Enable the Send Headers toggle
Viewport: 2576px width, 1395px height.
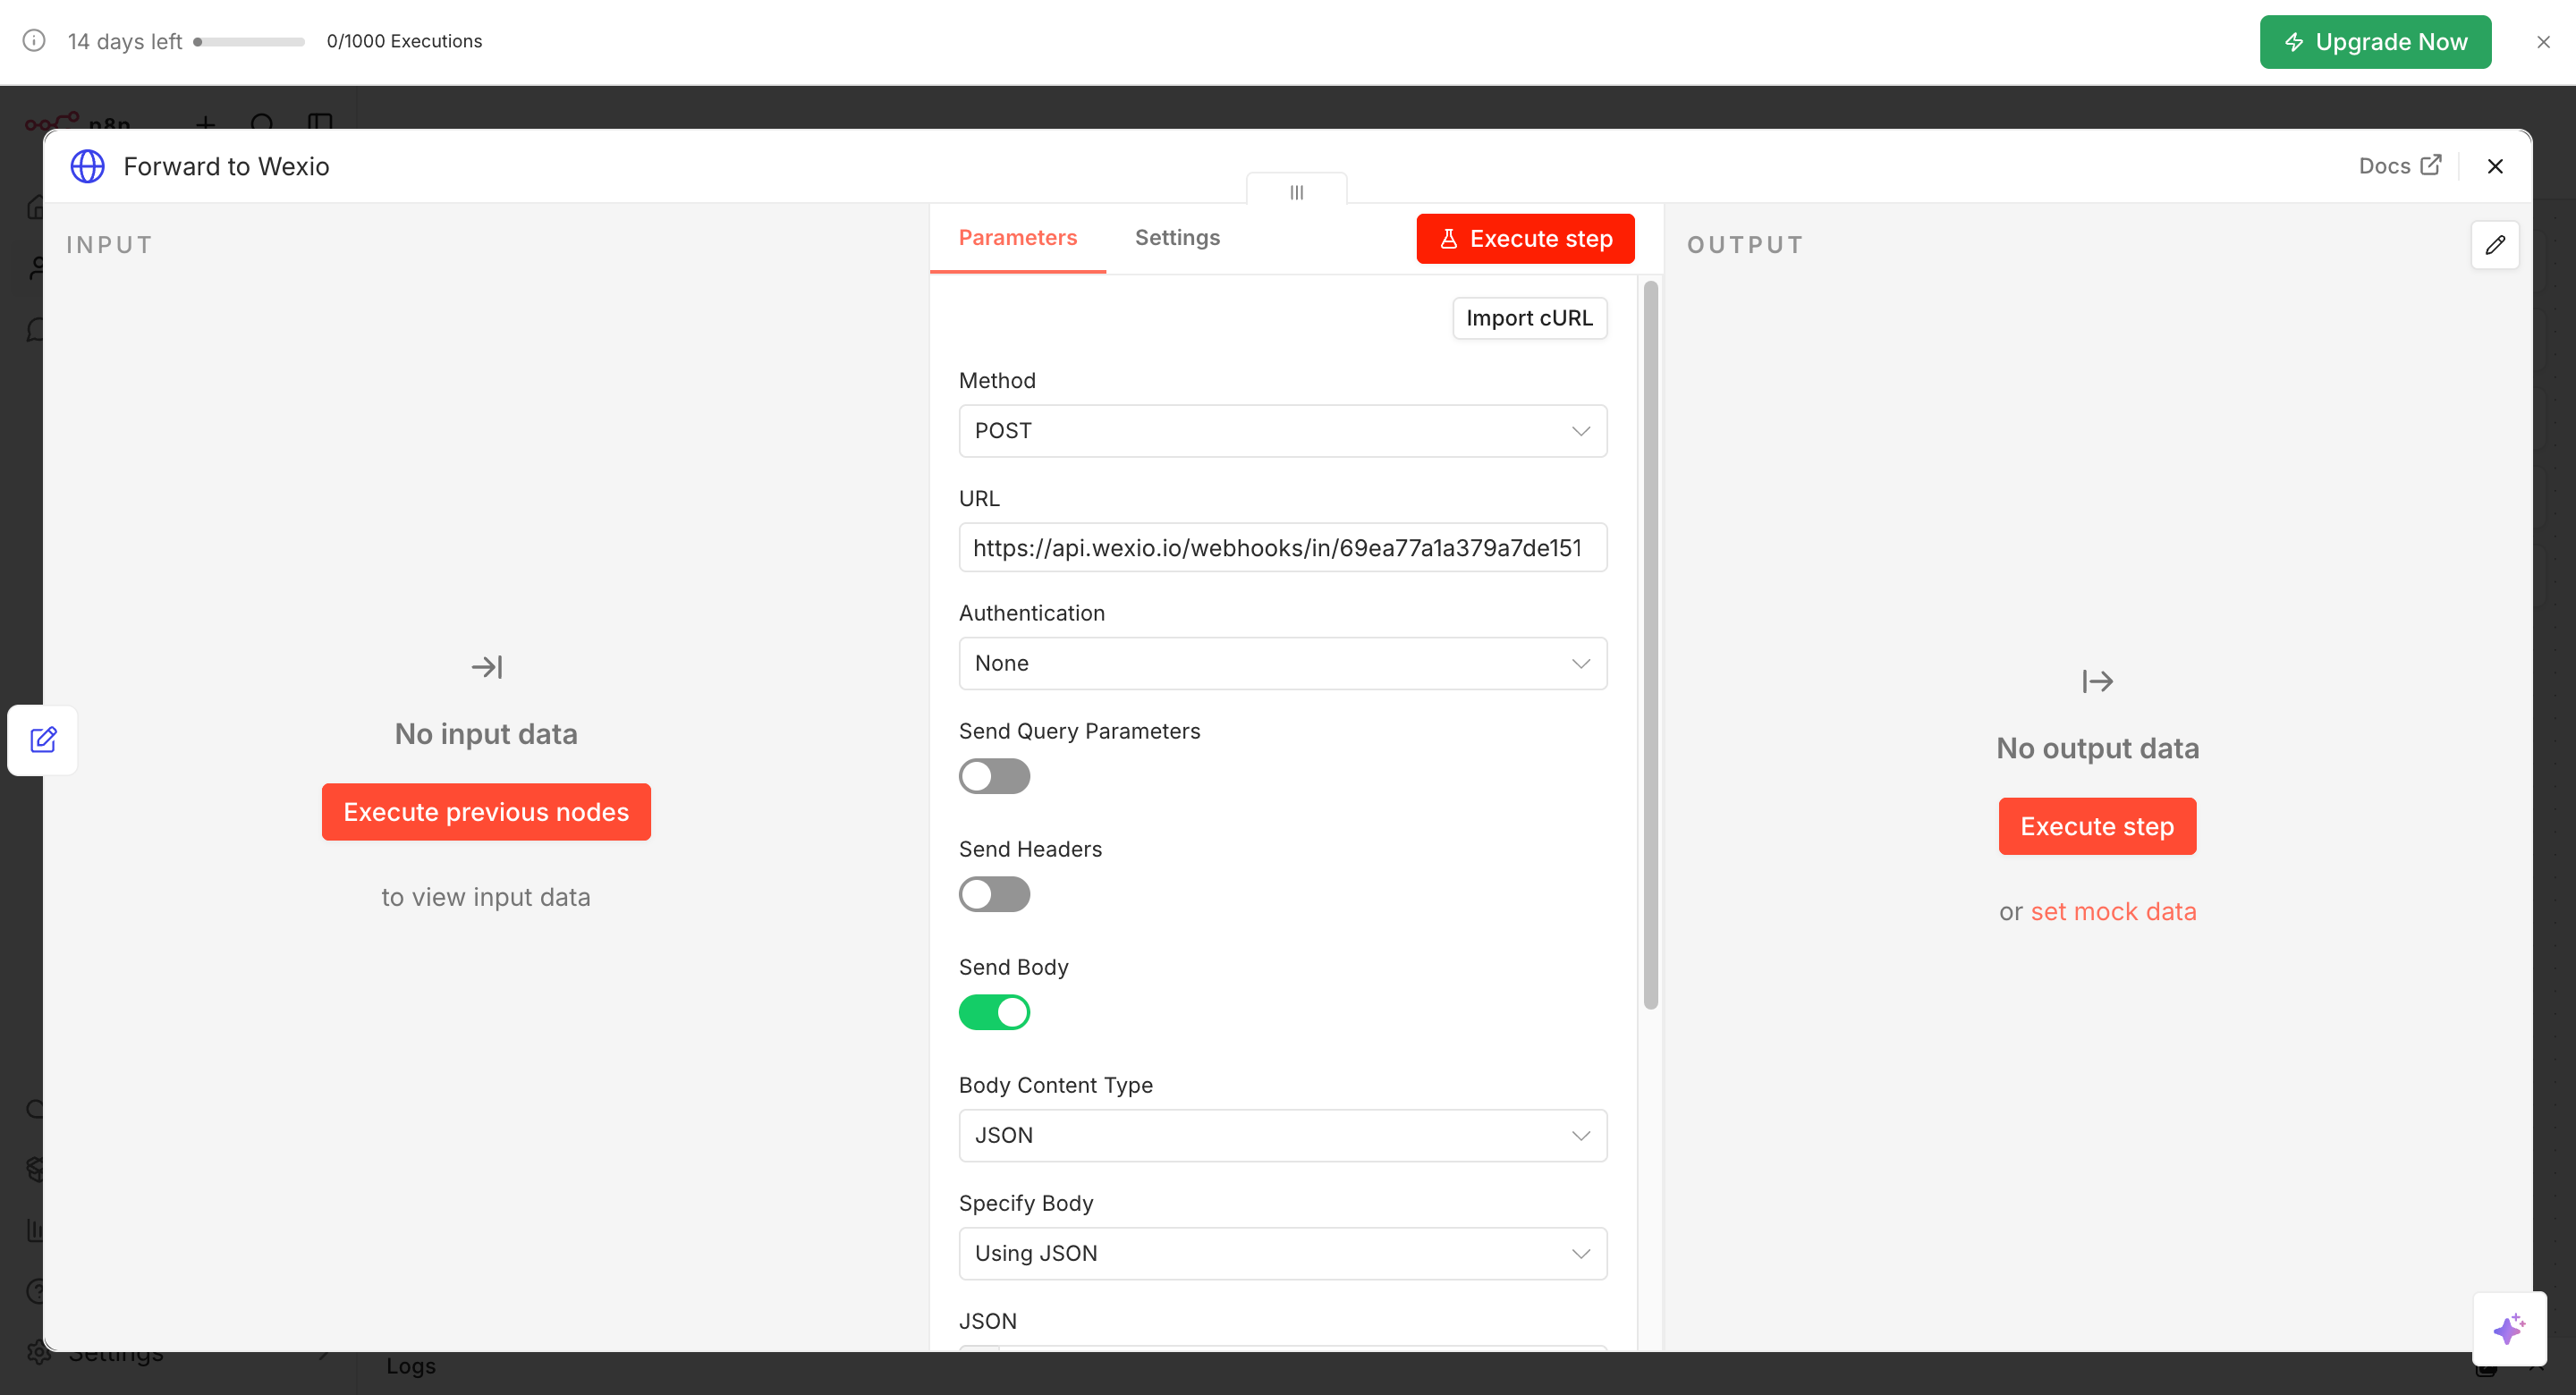click(x=994, y=894)
